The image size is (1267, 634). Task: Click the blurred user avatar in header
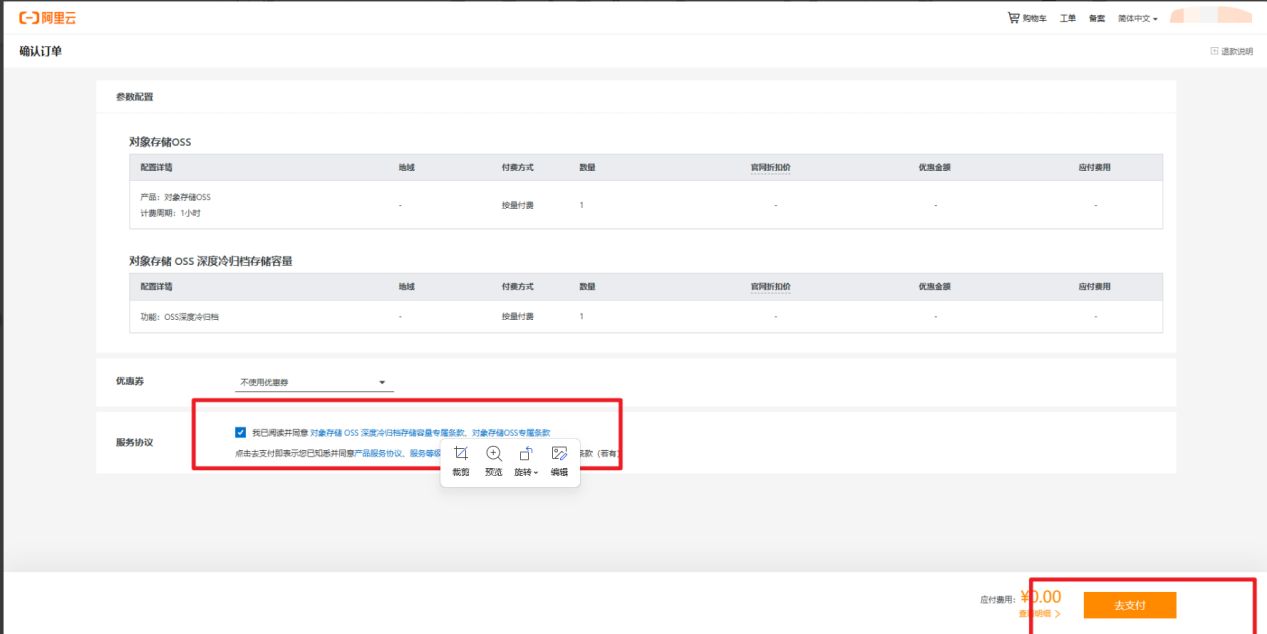coord(1210,17)
